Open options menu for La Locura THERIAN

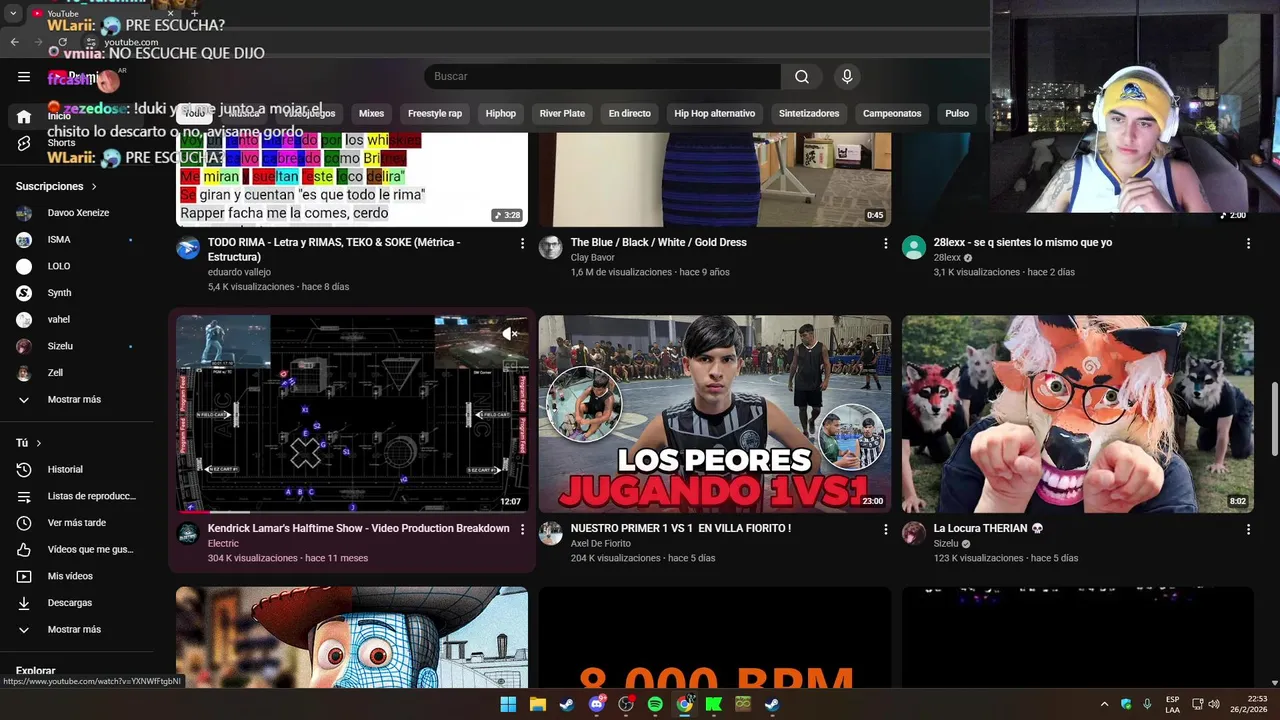coord(1248,529)
